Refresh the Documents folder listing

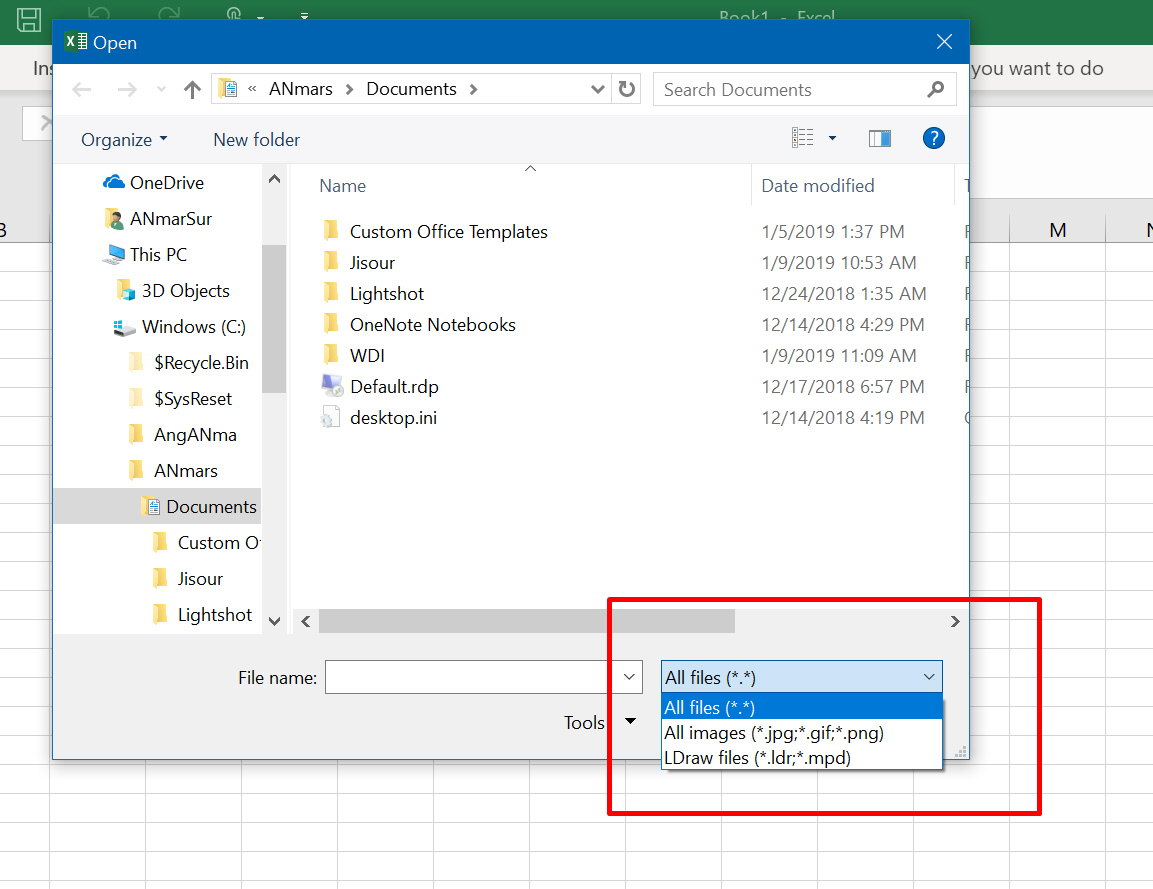[627, 89]
